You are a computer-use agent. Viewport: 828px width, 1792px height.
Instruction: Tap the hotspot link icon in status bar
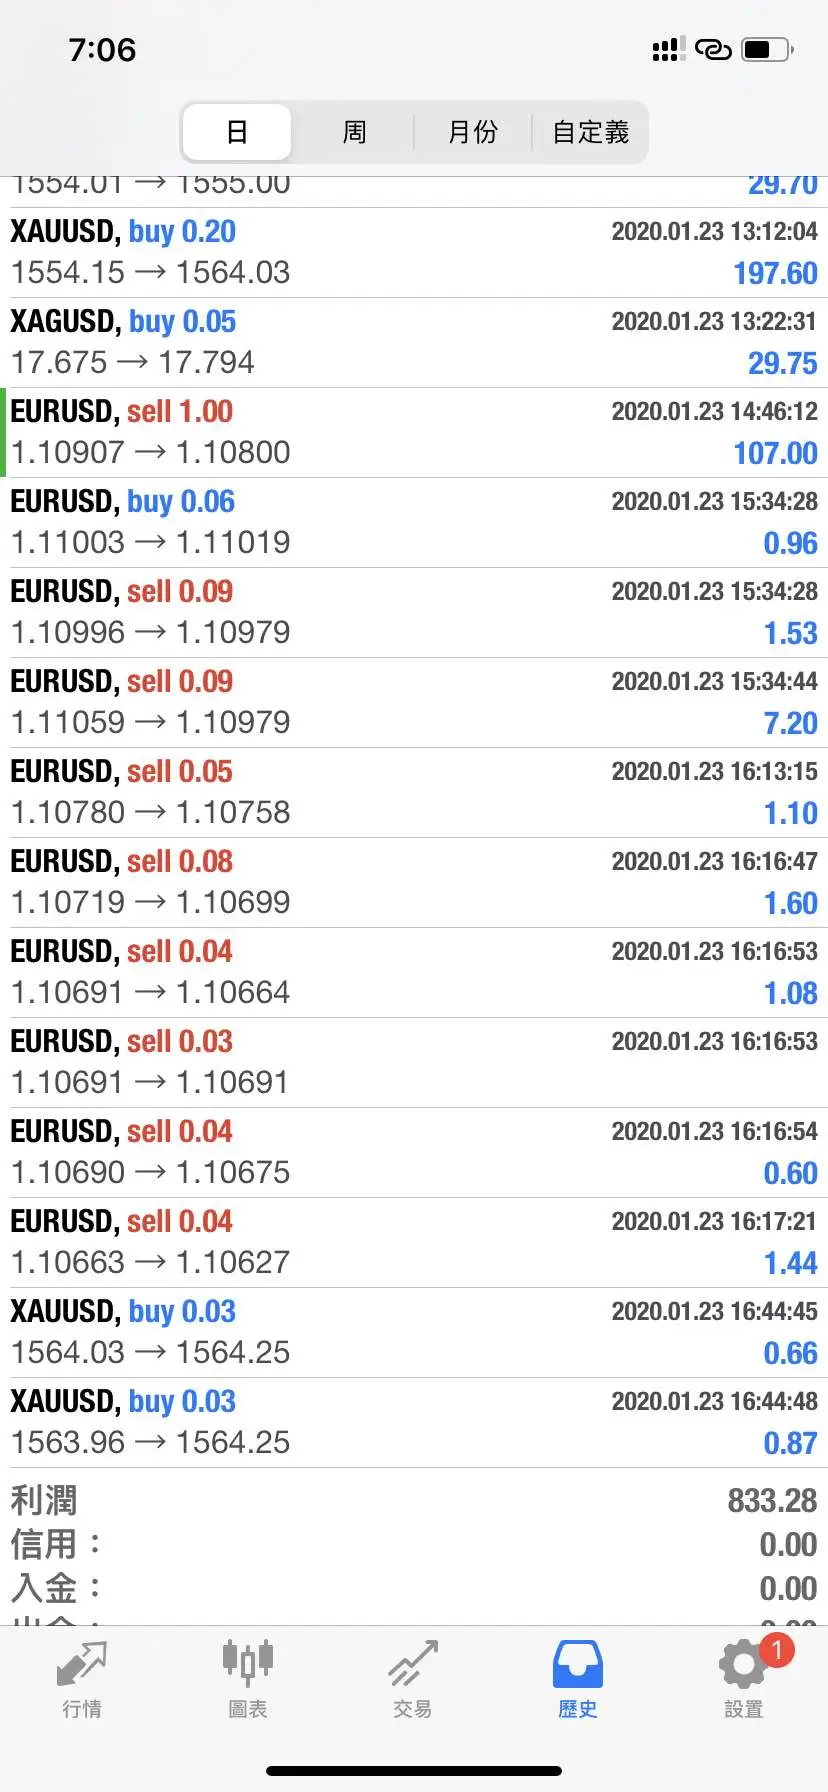coord(713,49)
